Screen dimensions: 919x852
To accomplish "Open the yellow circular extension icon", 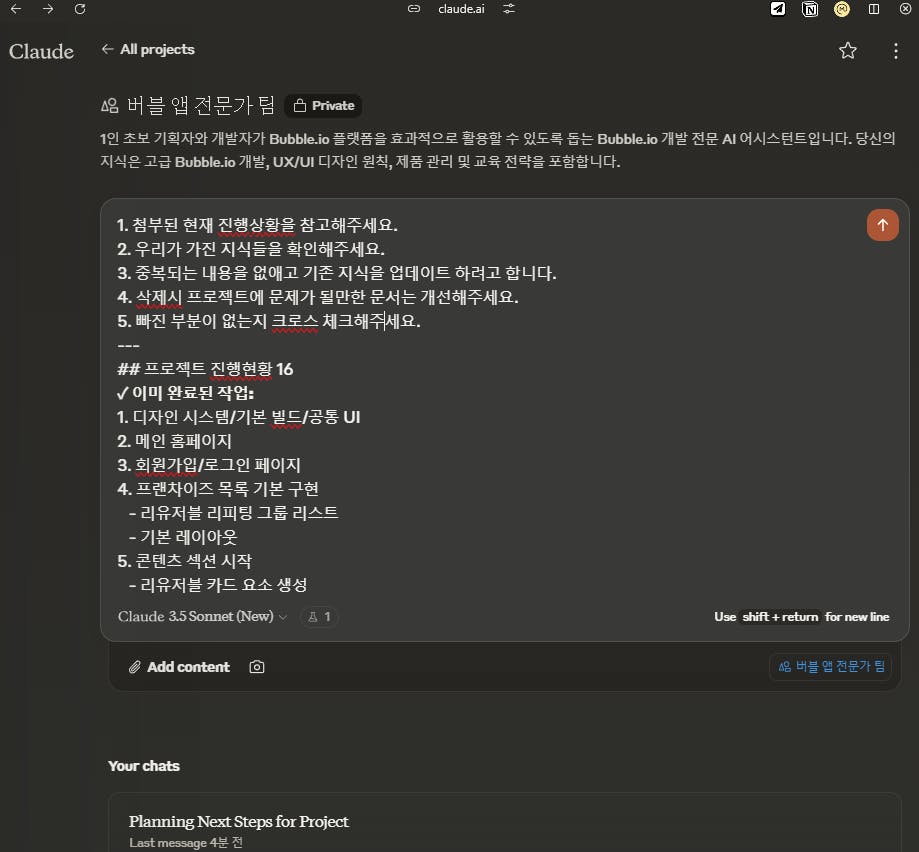I will 842,9.
